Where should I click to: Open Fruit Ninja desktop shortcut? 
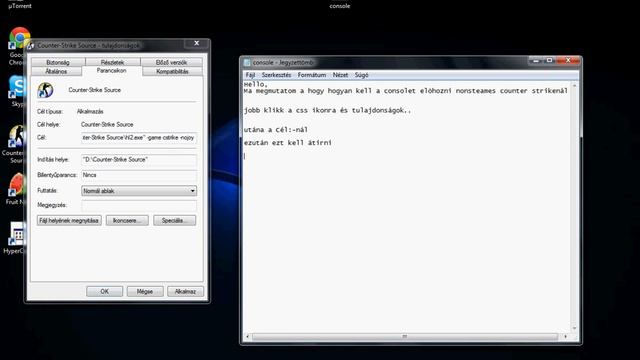pos(17,186)
